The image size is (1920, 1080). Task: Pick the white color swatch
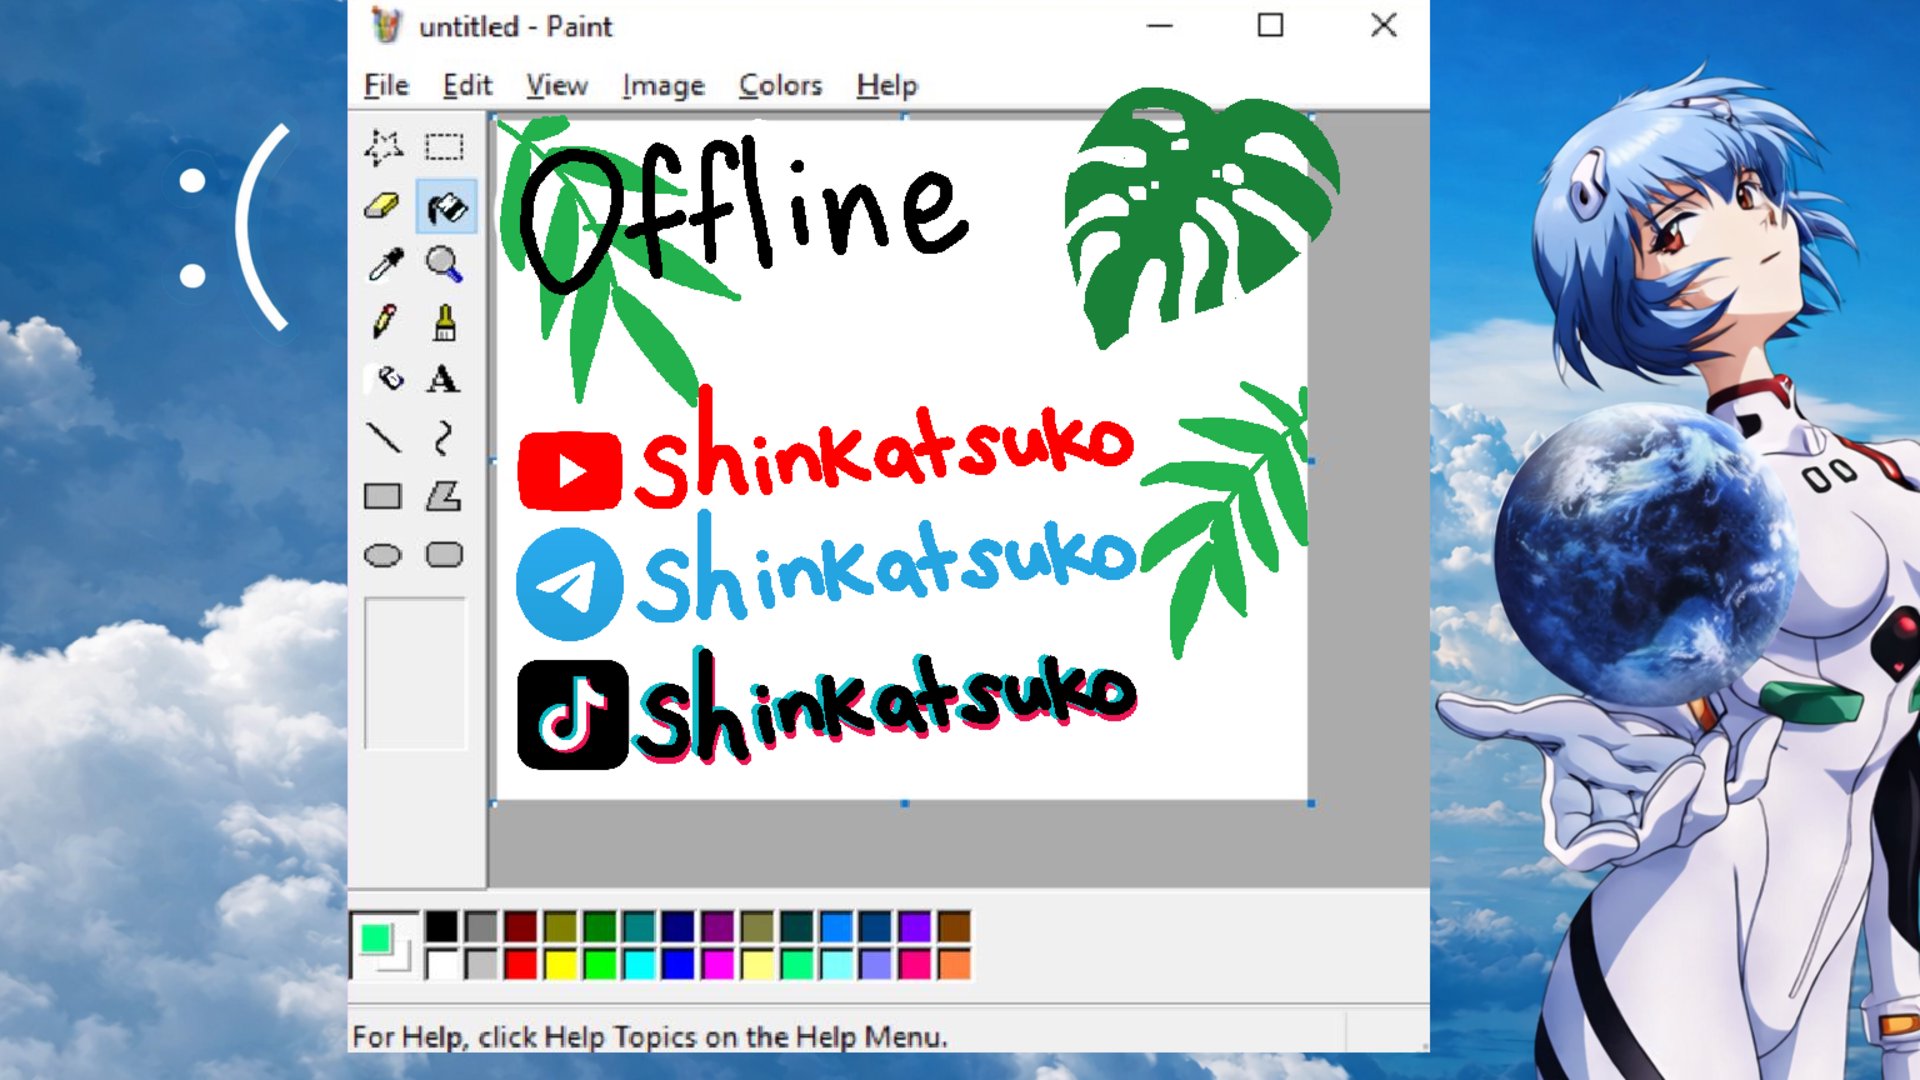(x=441, y=965)
